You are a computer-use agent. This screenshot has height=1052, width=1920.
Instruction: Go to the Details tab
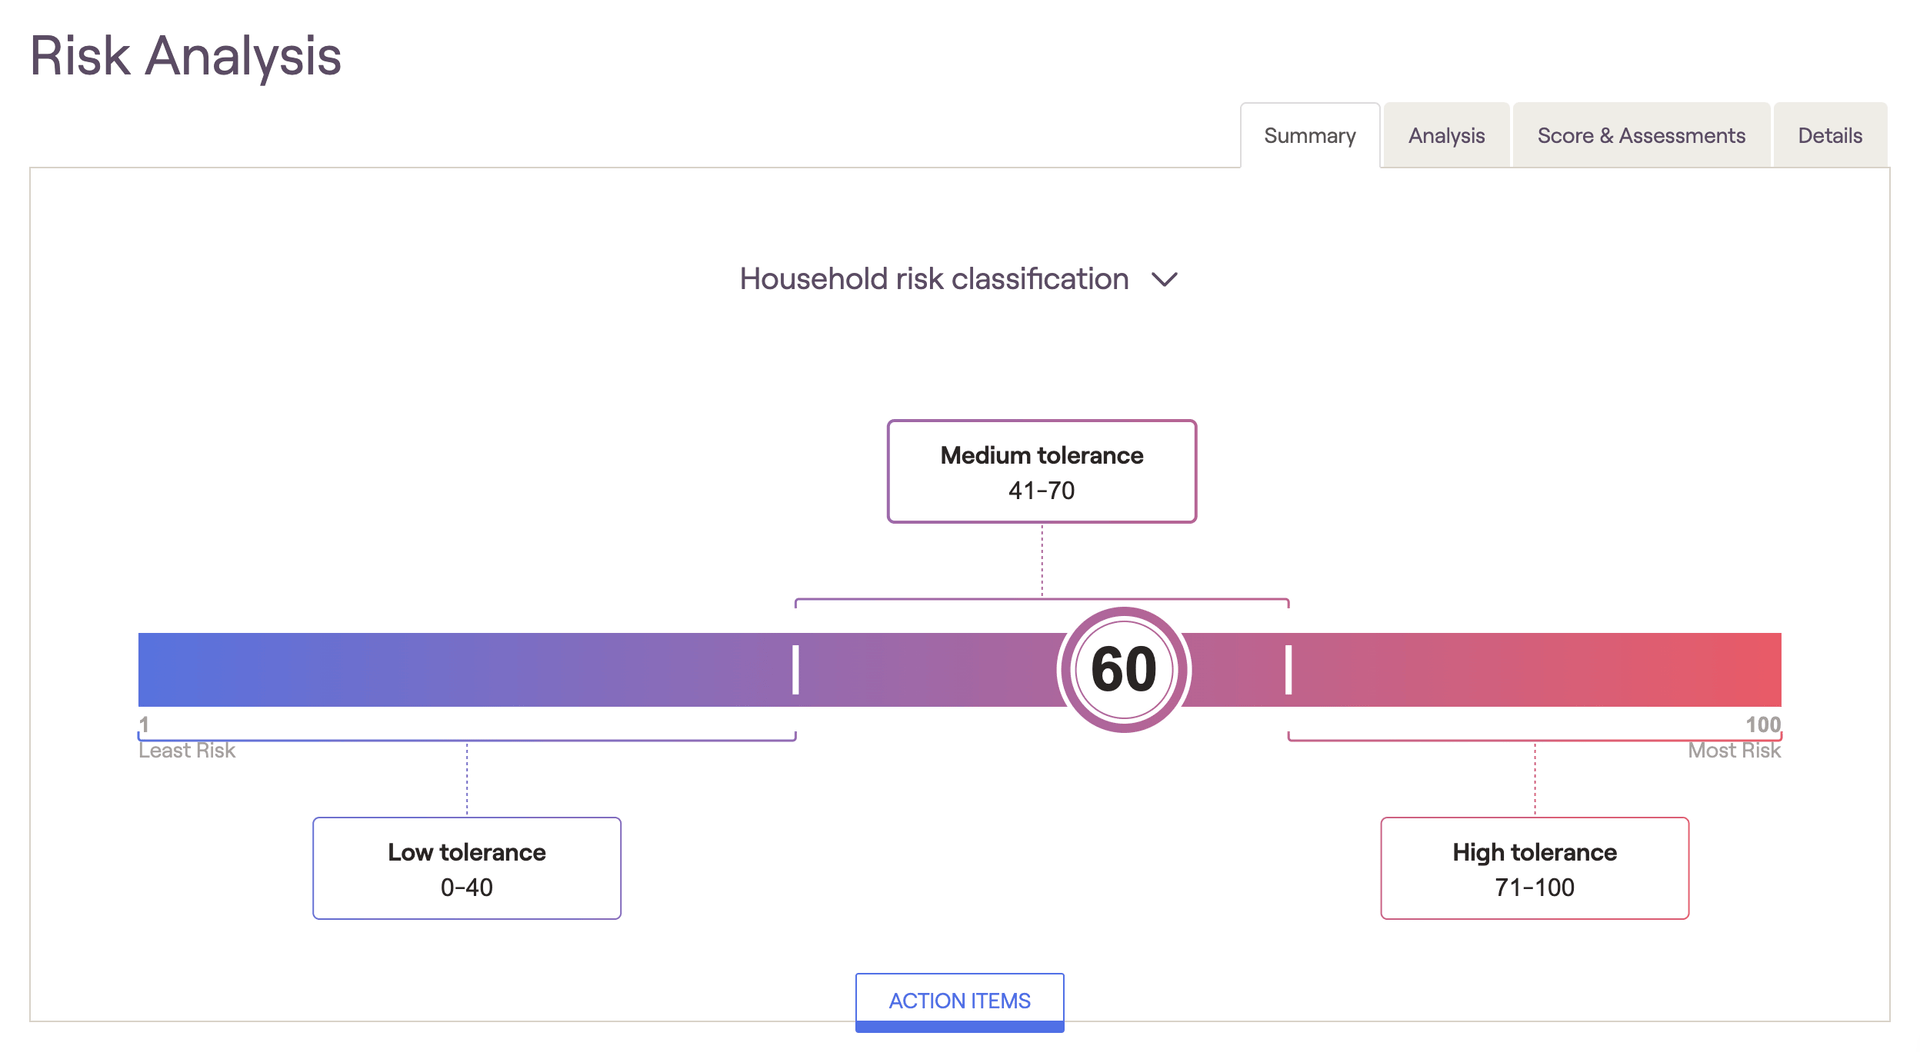point(1829,136)
